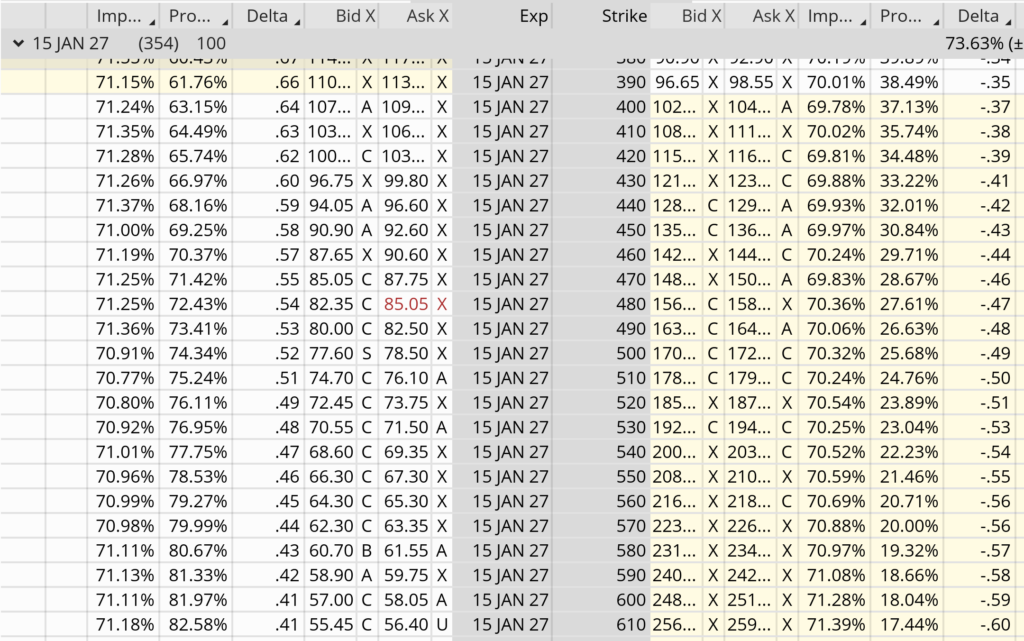Click call ask 56.40 at strike 610
The height and width of the screenshot is (641, 1024).
click(405, 622)
